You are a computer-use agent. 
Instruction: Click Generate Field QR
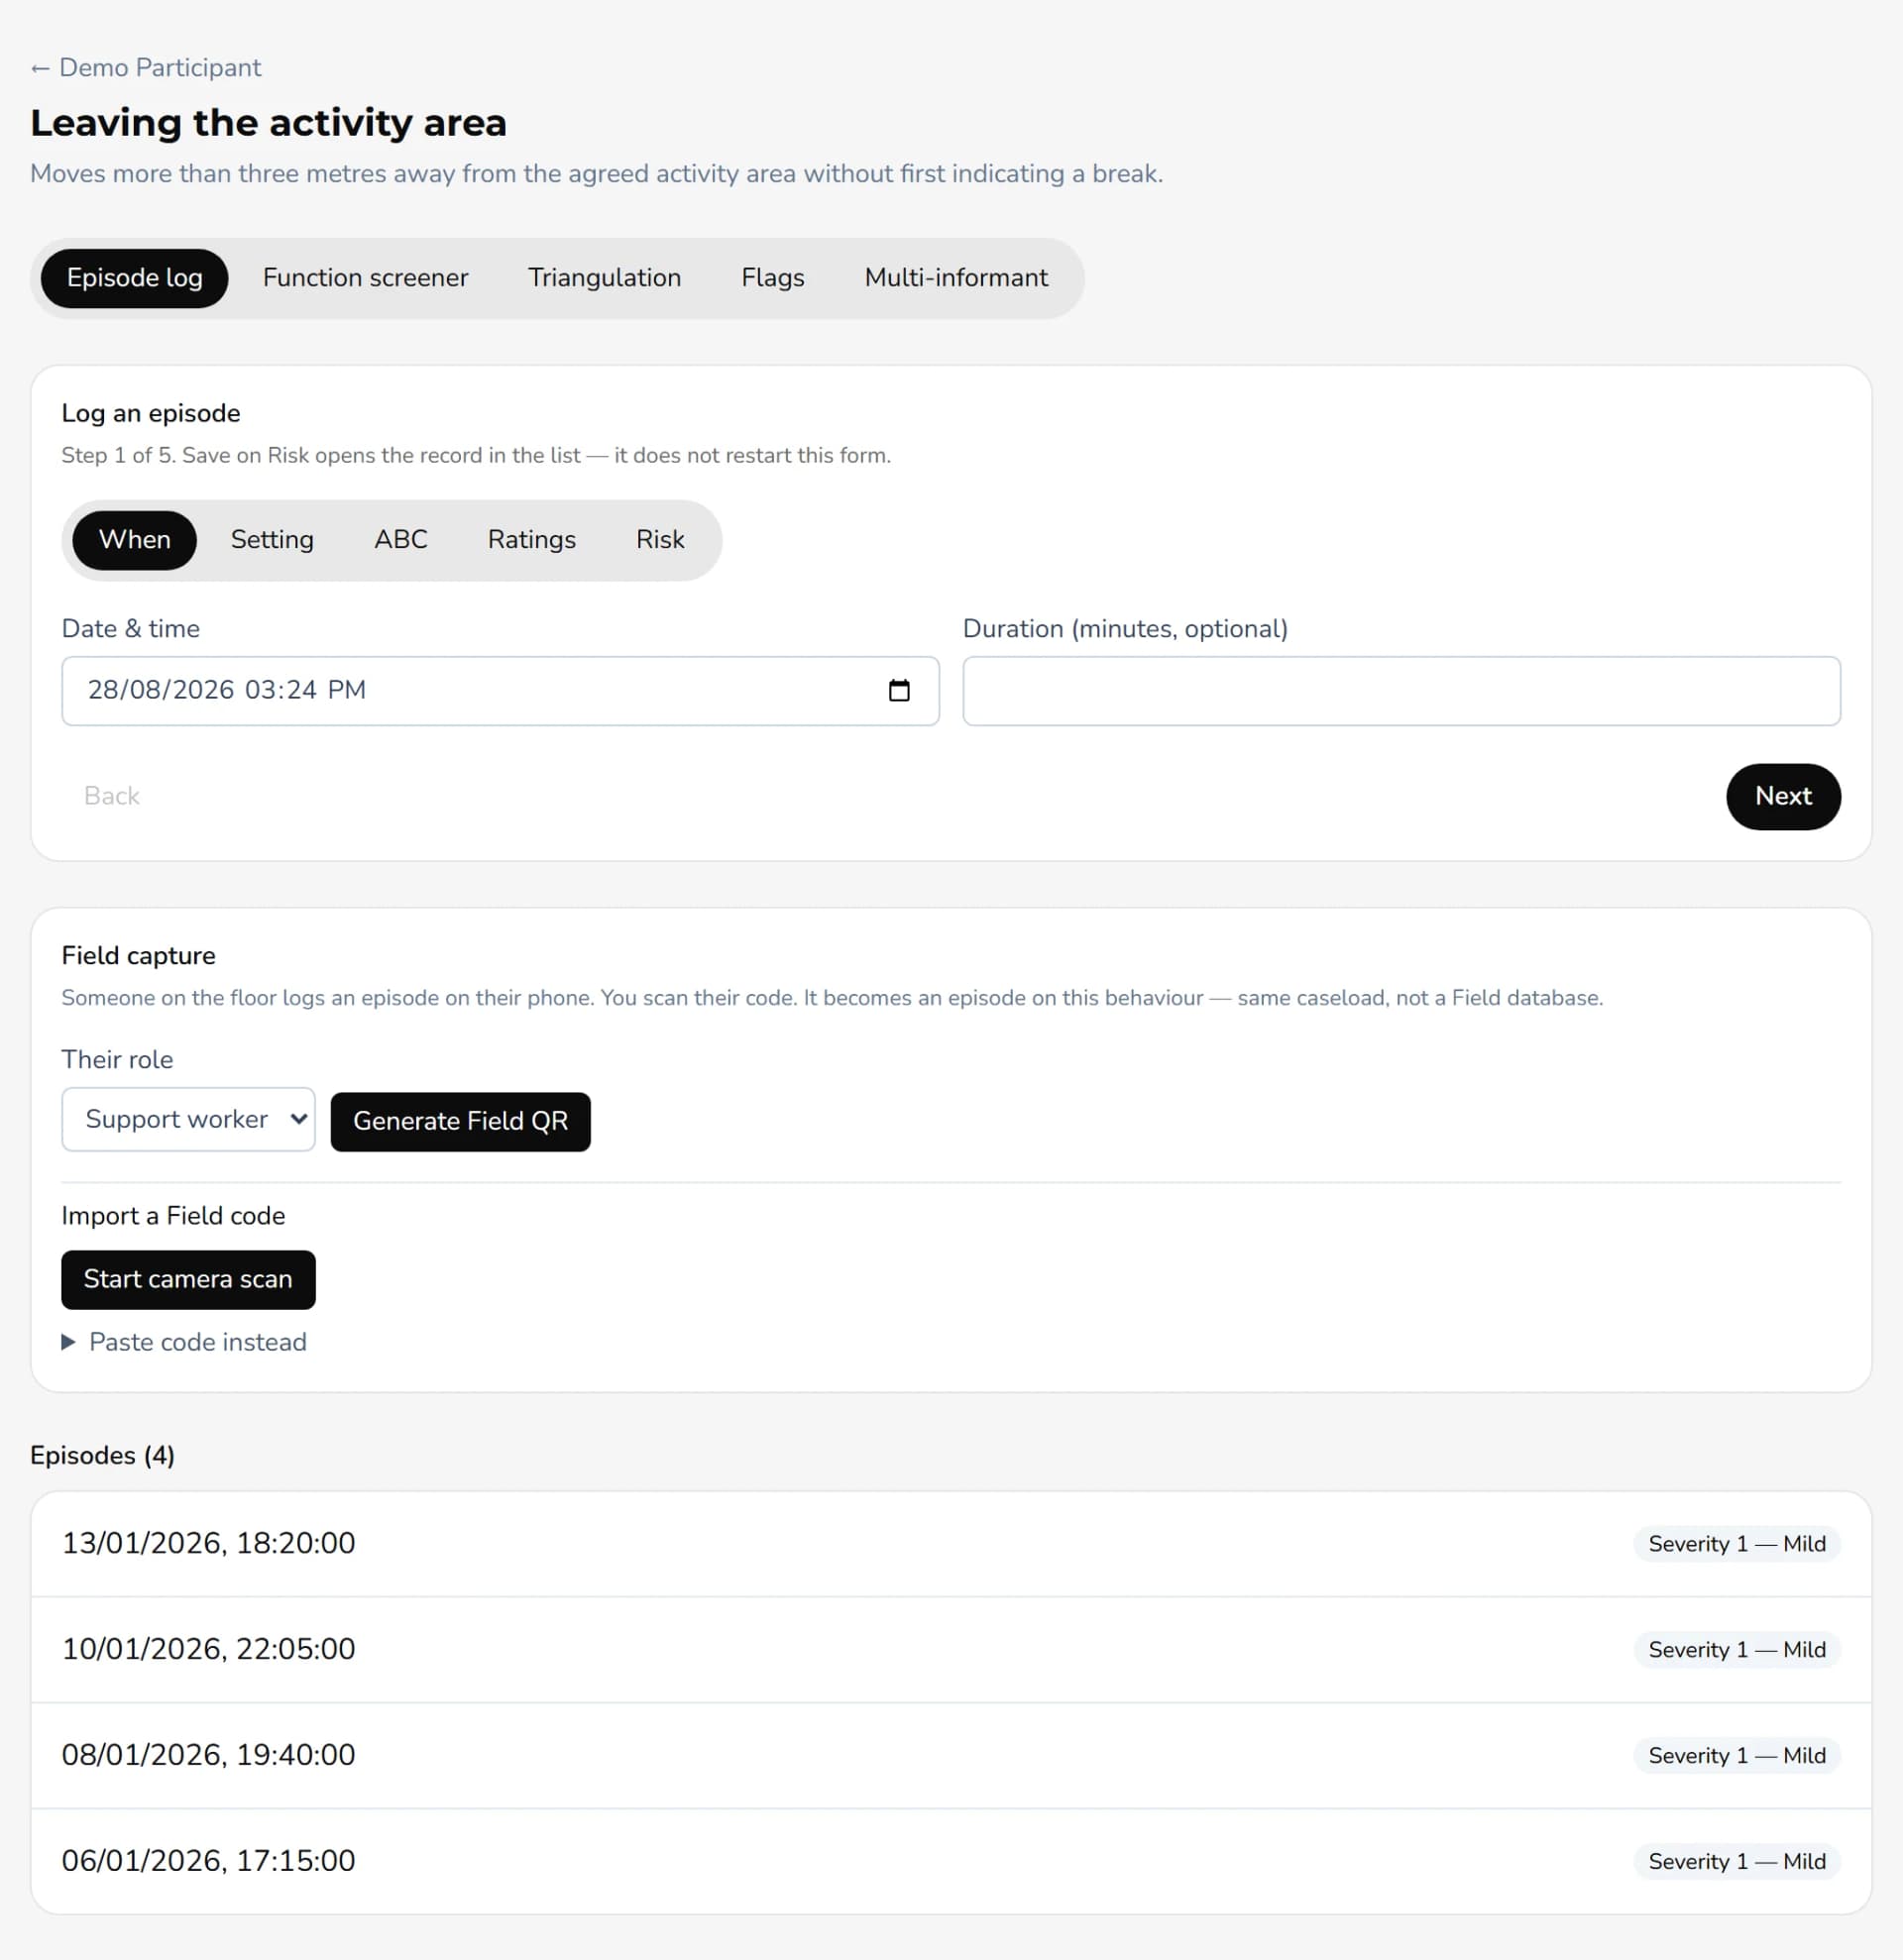click(x=461, y=1122)
